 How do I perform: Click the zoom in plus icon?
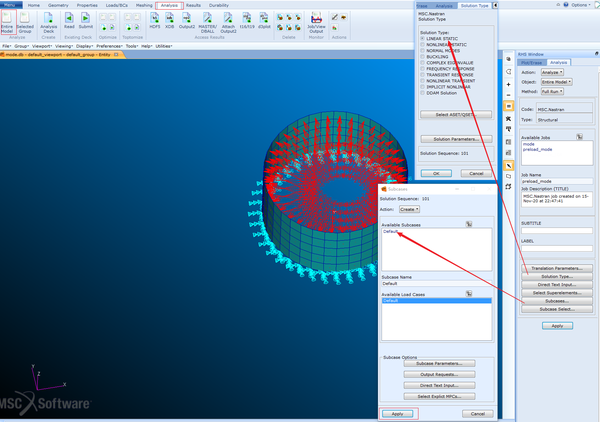pyautogui.click(x=508, y=84)
